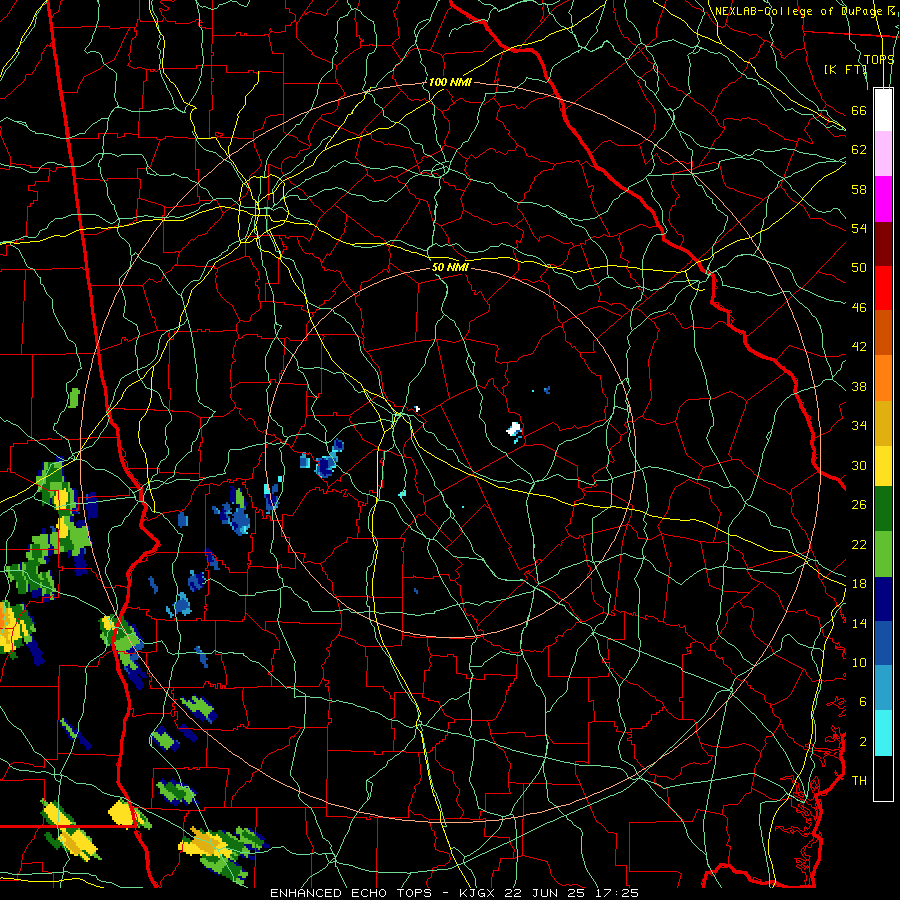Click the legend value '58'
This screenshot has width=900, height=900.
[x=859, y=189]
